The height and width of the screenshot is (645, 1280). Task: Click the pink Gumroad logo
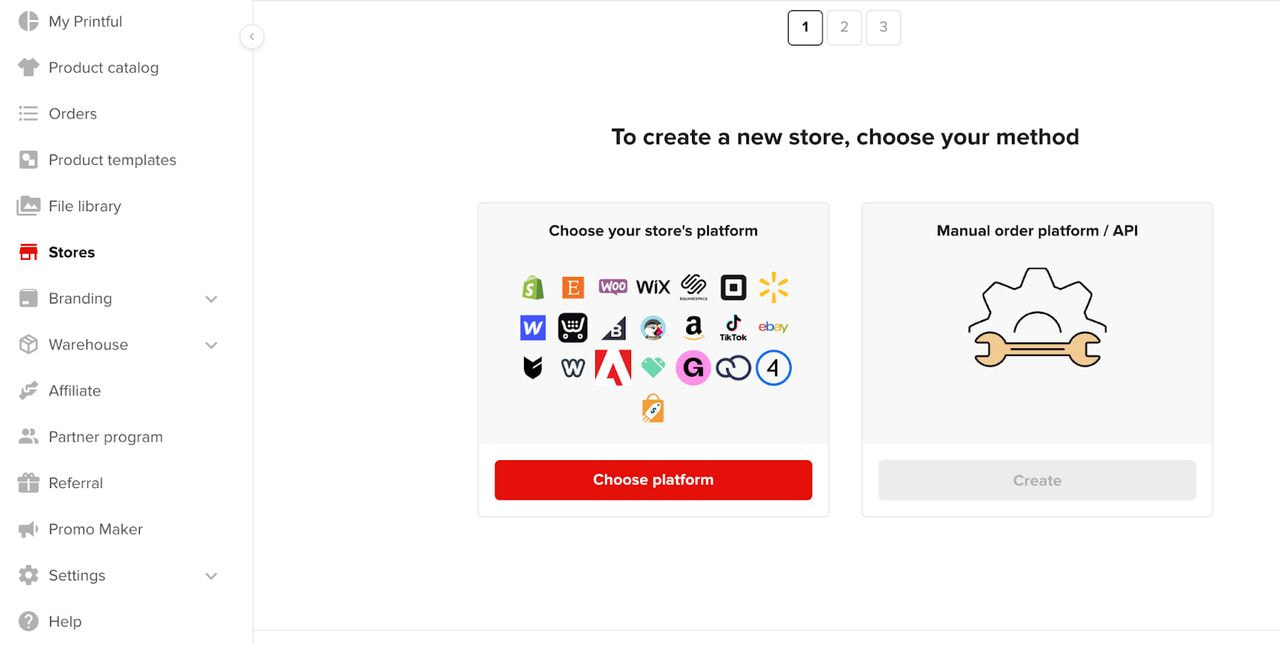[x=693, y=368]
